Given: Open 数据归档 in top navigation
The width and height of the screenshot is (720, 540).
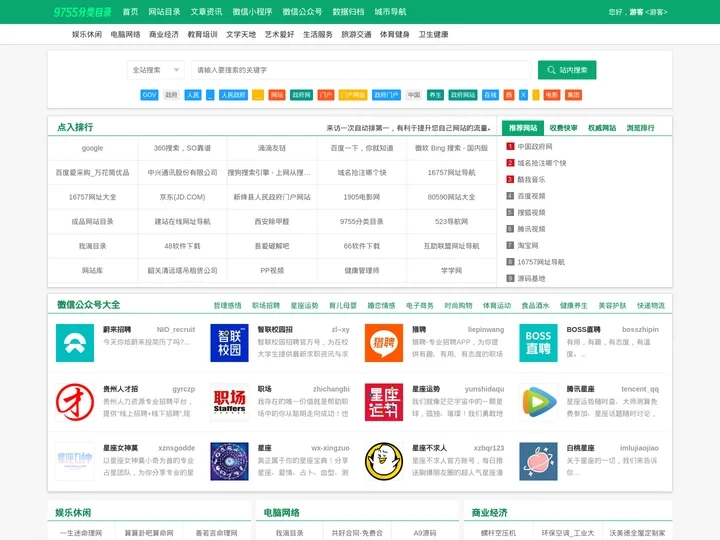Looking at the screenshot, I should (349, 12).
